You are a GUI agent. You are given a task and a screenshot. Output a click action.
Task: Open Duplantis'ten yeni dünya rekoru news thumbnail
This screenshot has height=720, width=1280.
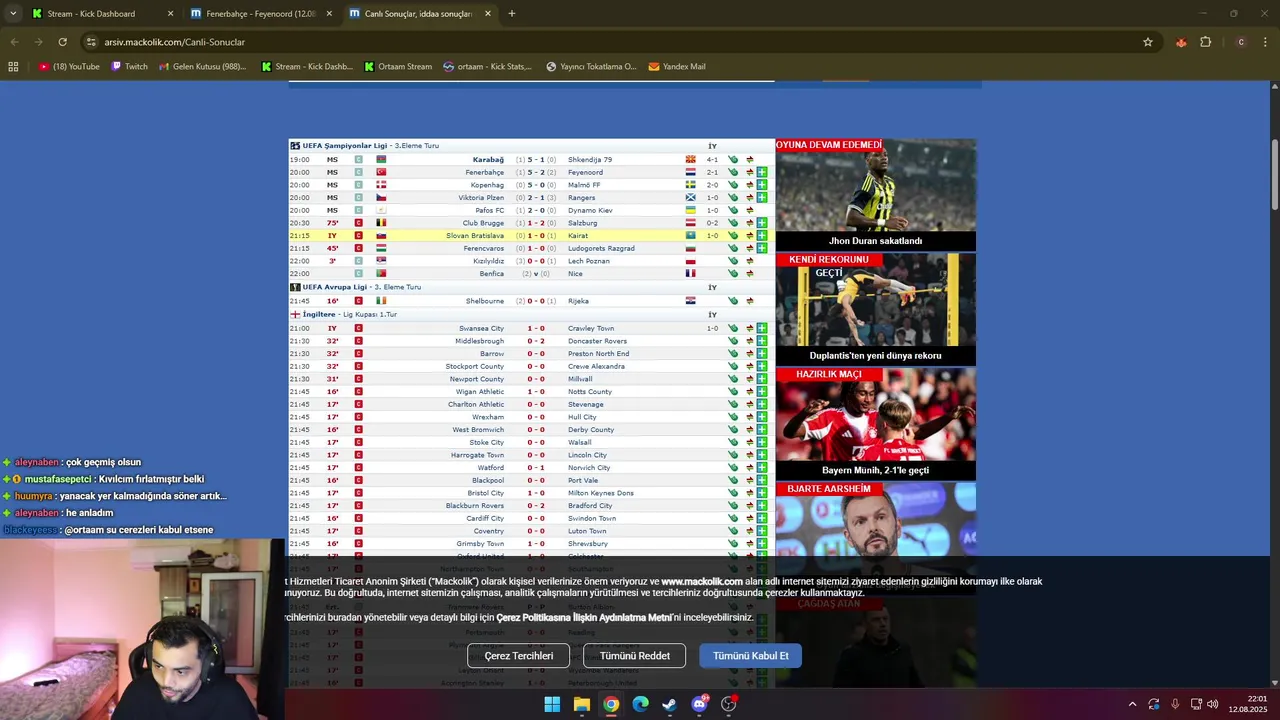point(875,309)
